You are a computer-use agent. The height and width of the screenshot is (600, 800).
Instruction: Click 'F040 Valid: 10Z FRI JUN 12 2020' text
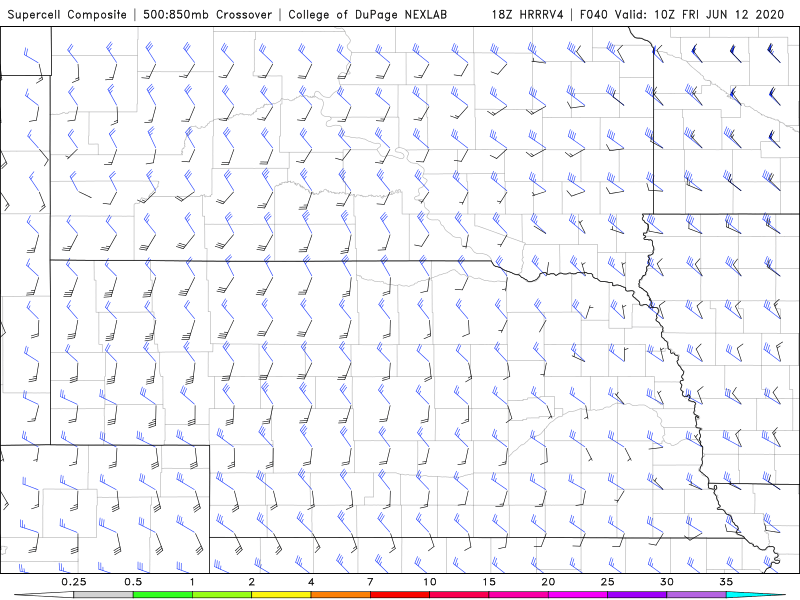point(682,14)
